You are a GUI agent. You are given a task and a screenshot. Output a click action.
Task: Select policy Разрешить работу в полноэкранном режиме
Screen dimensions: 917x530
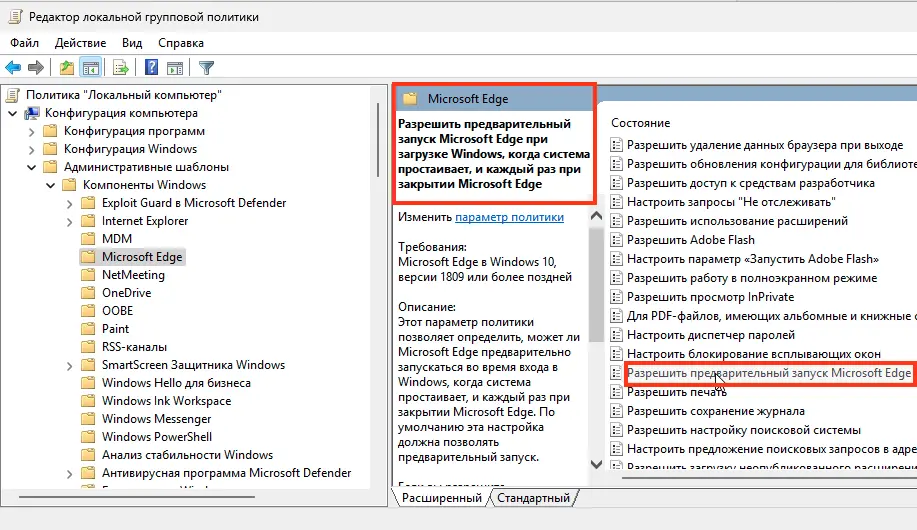pos(752,278)
